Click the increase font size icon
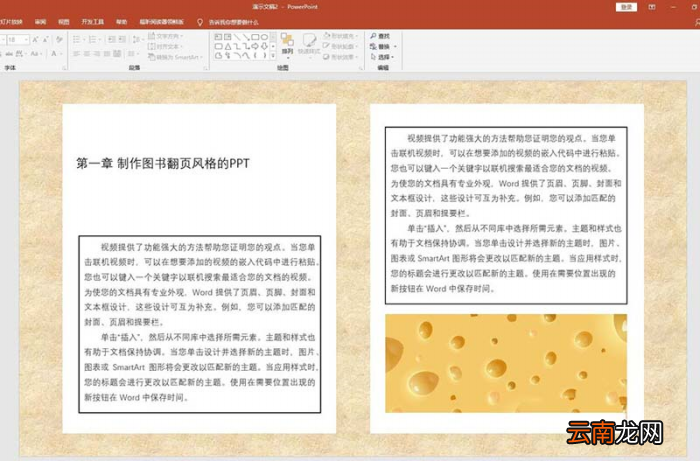Screen dimensions: 700x461 coord(35,40)
